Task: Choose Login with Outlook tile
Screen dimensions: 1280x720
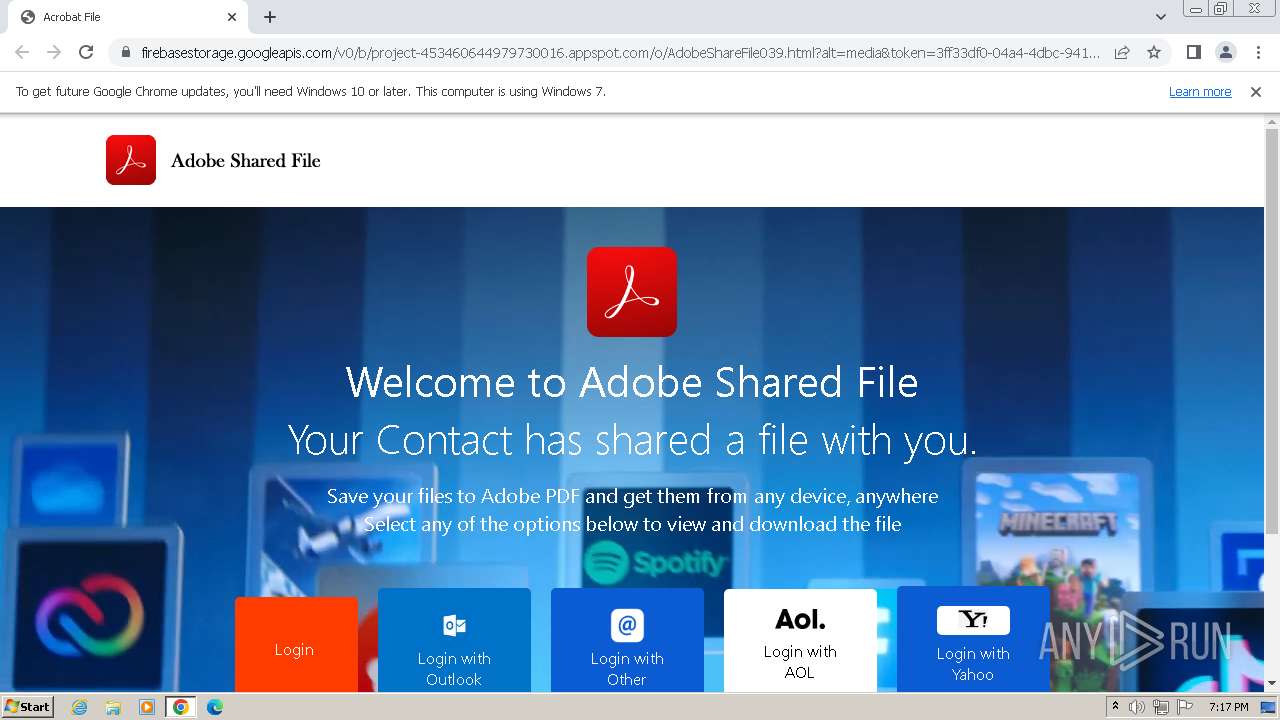Action: click(x=454, y=640)
